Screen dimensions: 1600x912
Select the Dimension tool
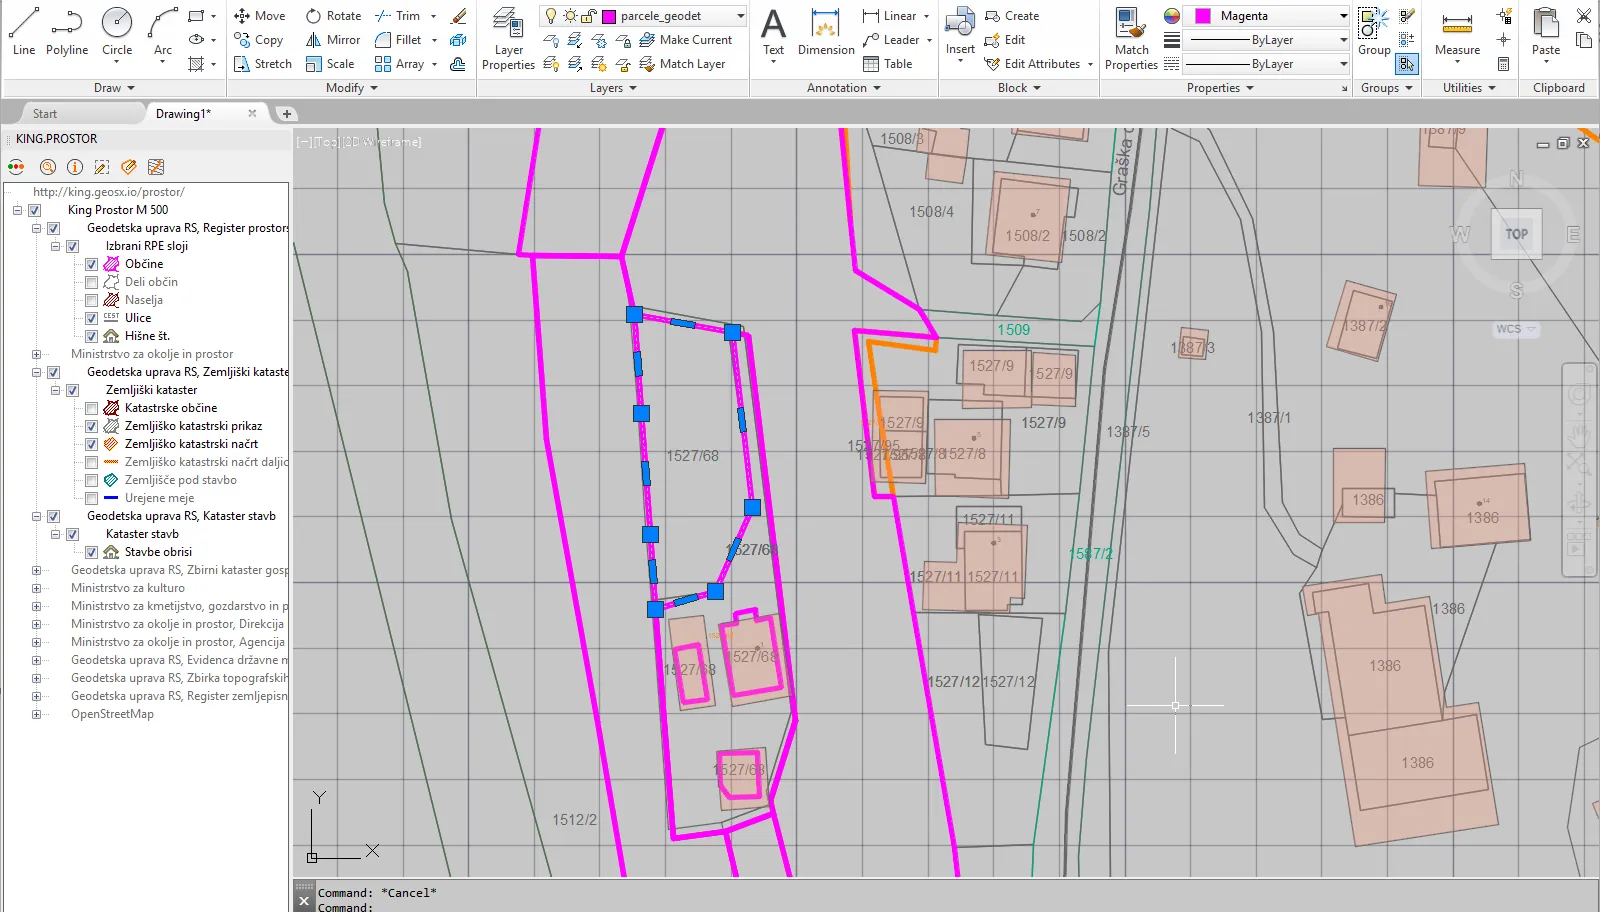click(826, 32)
